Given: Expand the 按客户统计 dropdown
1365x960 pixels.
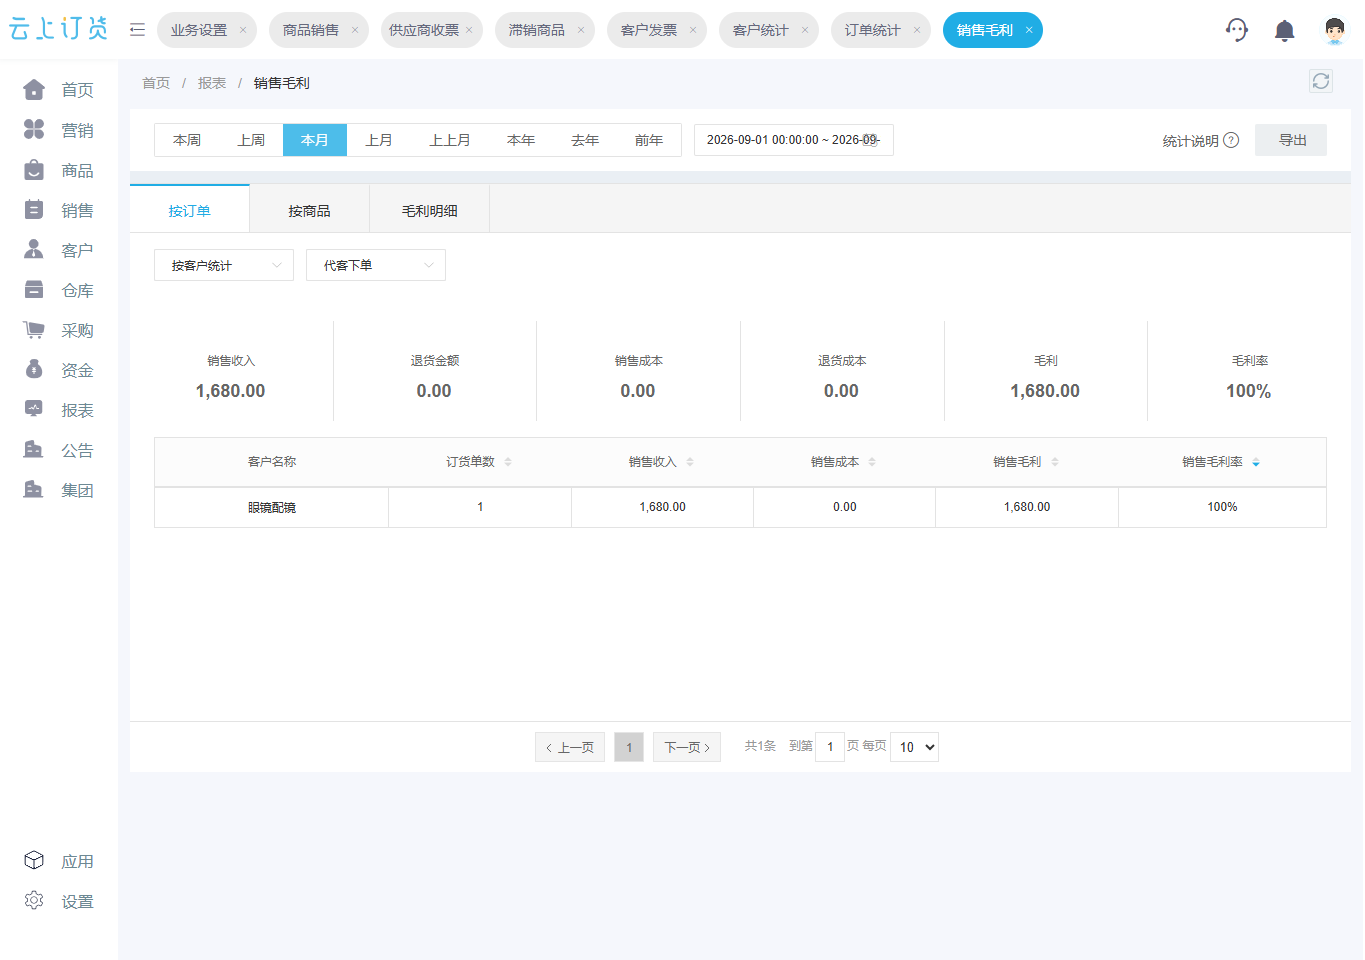Looking at the screenshot, I should tap(224, 265).
